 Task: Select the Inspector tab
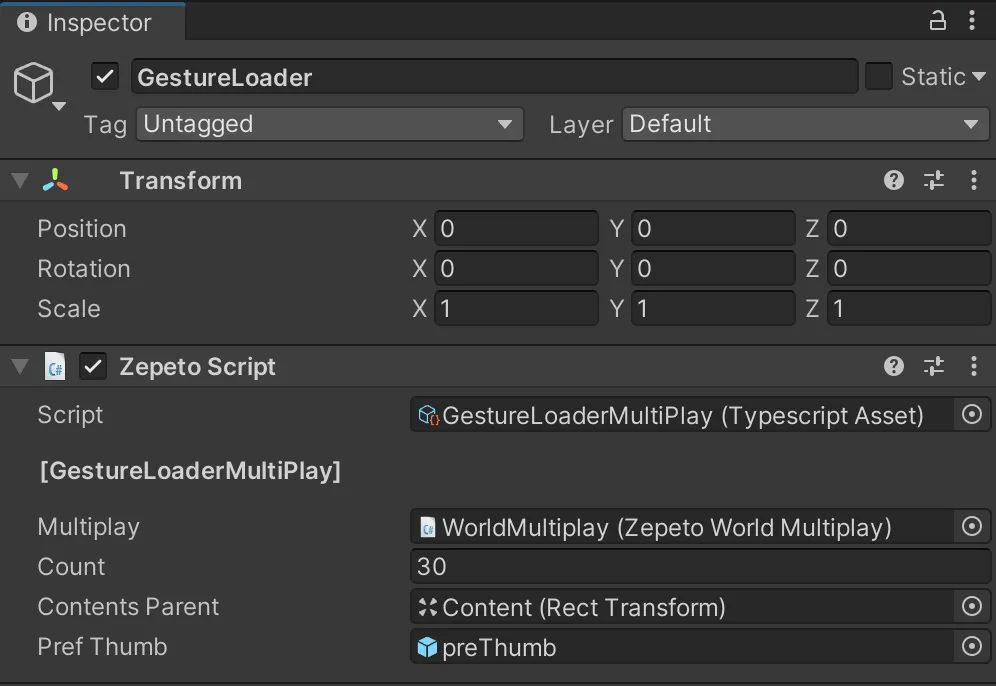tap(92, 20)
